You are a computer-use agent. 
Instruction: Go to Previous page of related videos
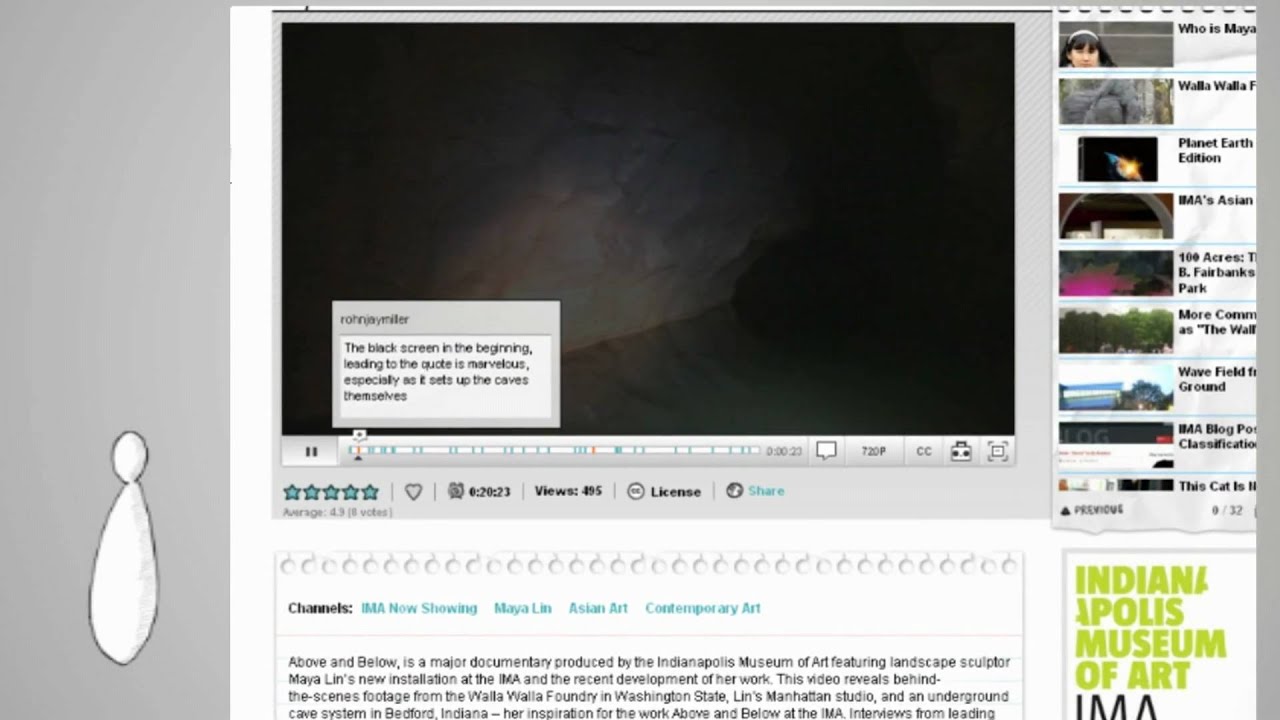coord(1091,510)
